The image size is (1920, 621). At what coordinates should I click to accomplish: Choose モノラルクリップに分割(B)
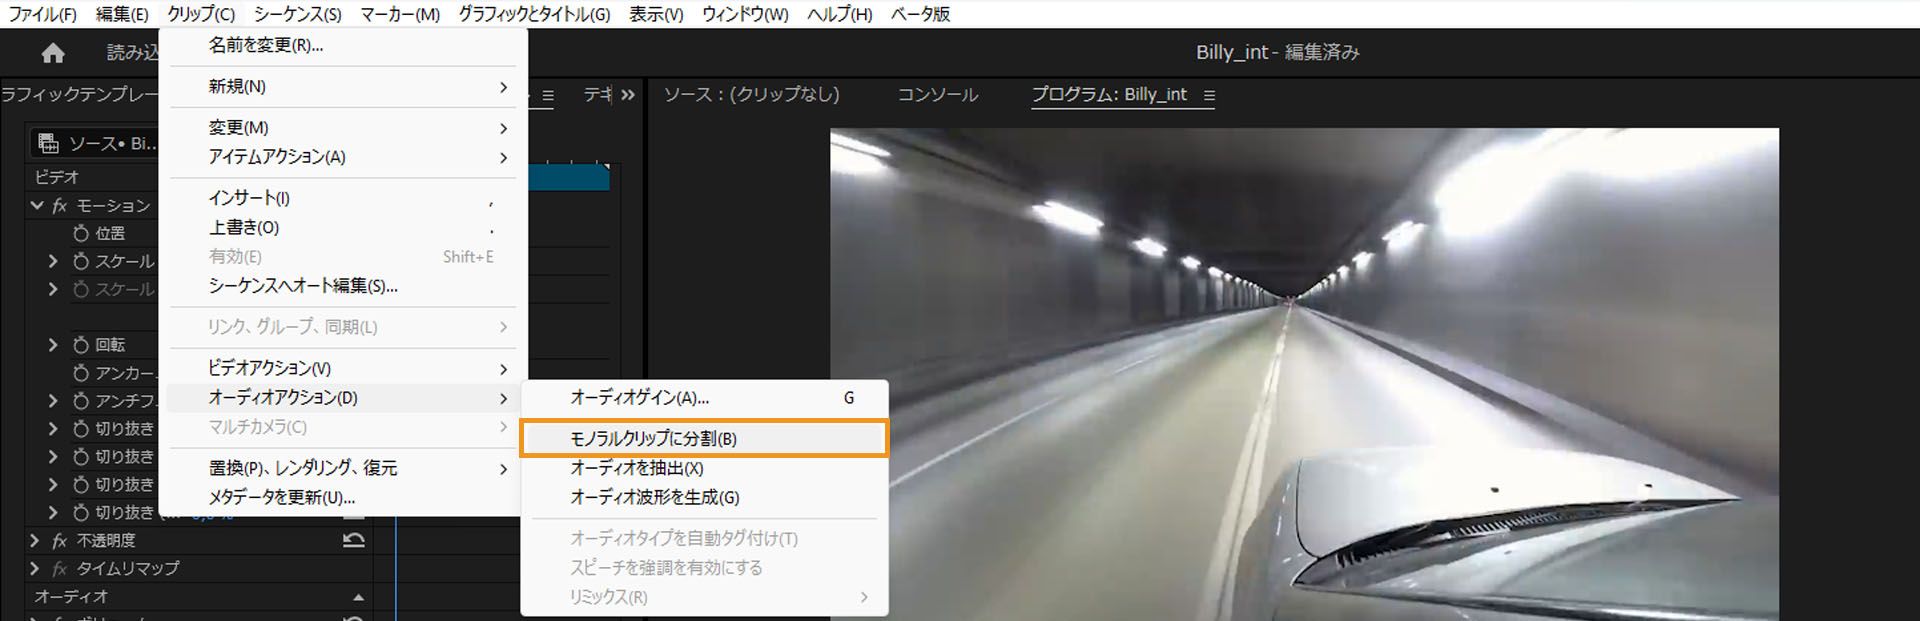pos(704,439)
